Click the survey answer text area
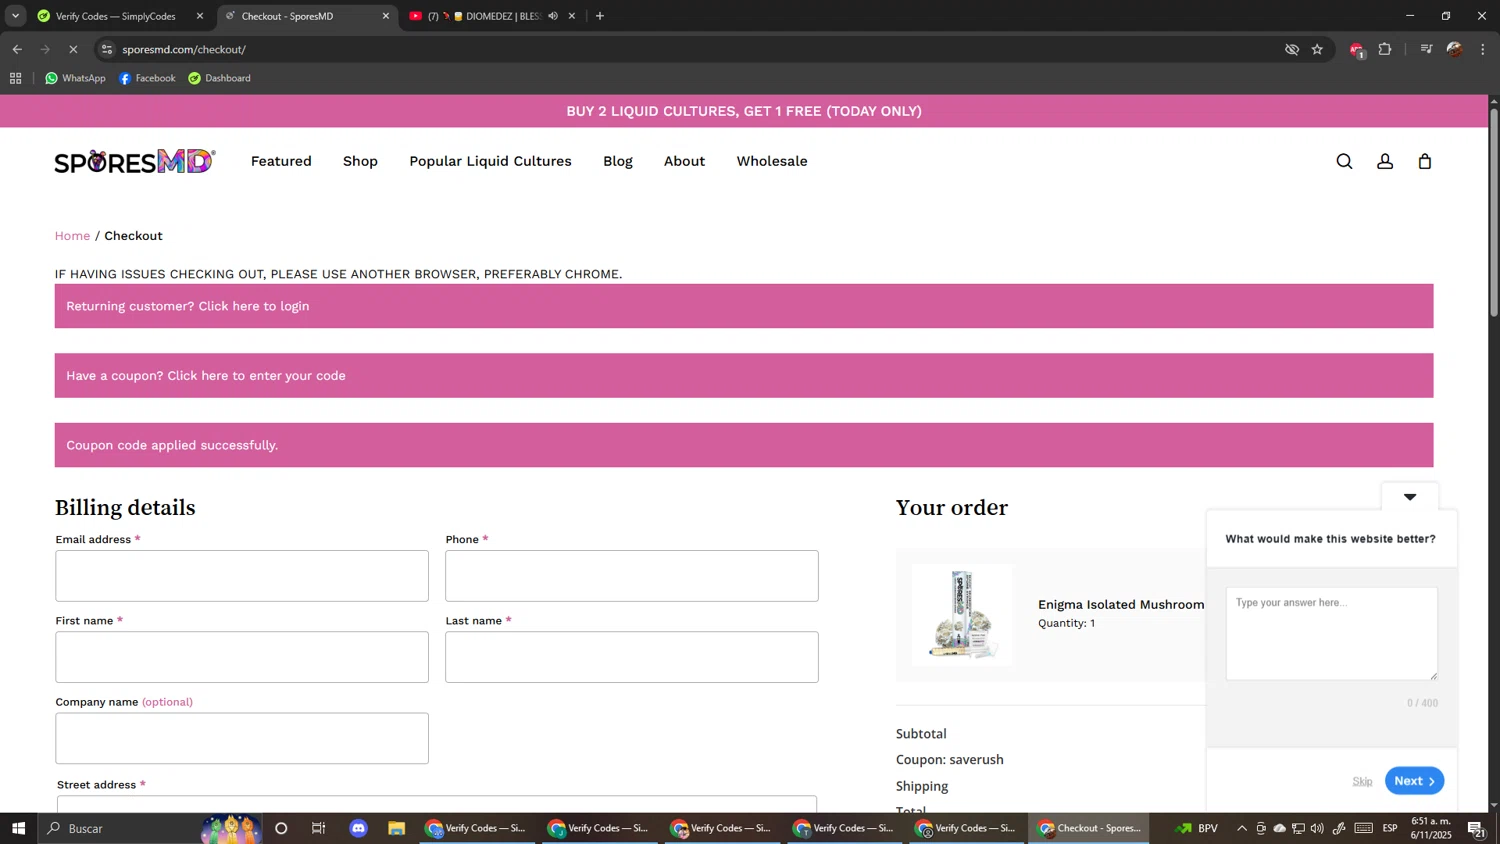1500x844 pixels. coord(1332,633)
